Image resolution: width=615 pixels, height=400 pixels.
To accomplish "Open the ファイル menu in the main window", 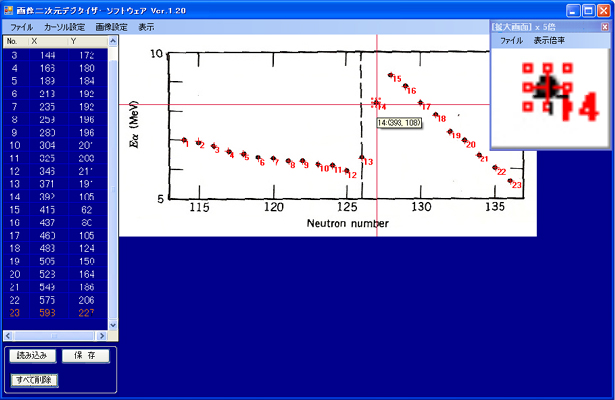I will [x=20, y=27].
